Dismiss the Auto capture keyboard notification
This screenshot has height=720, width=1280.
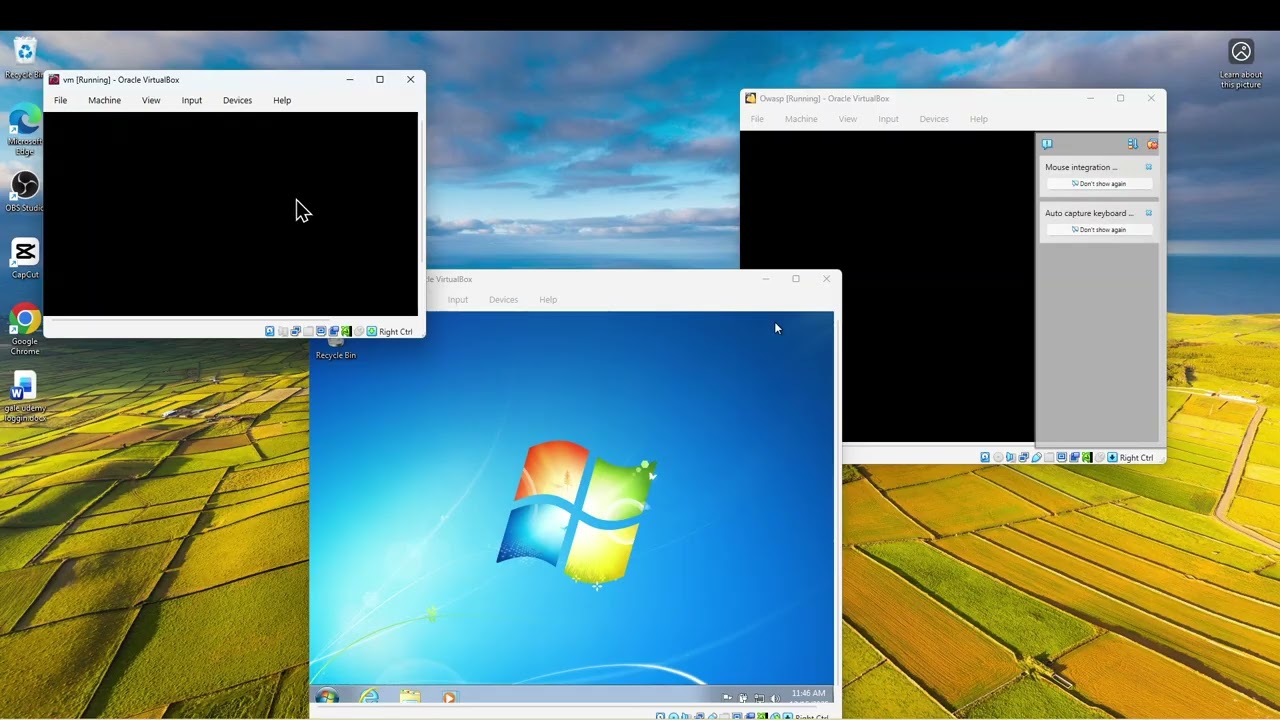1149,213
